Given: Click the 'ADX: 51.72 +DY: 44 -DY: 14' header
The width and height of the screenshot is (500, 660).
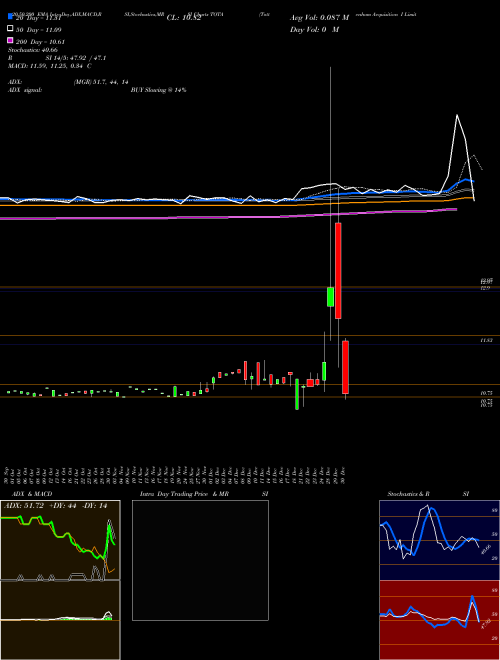Looking at the screenshot, I should pyautogui.click(x=55, y=506).
